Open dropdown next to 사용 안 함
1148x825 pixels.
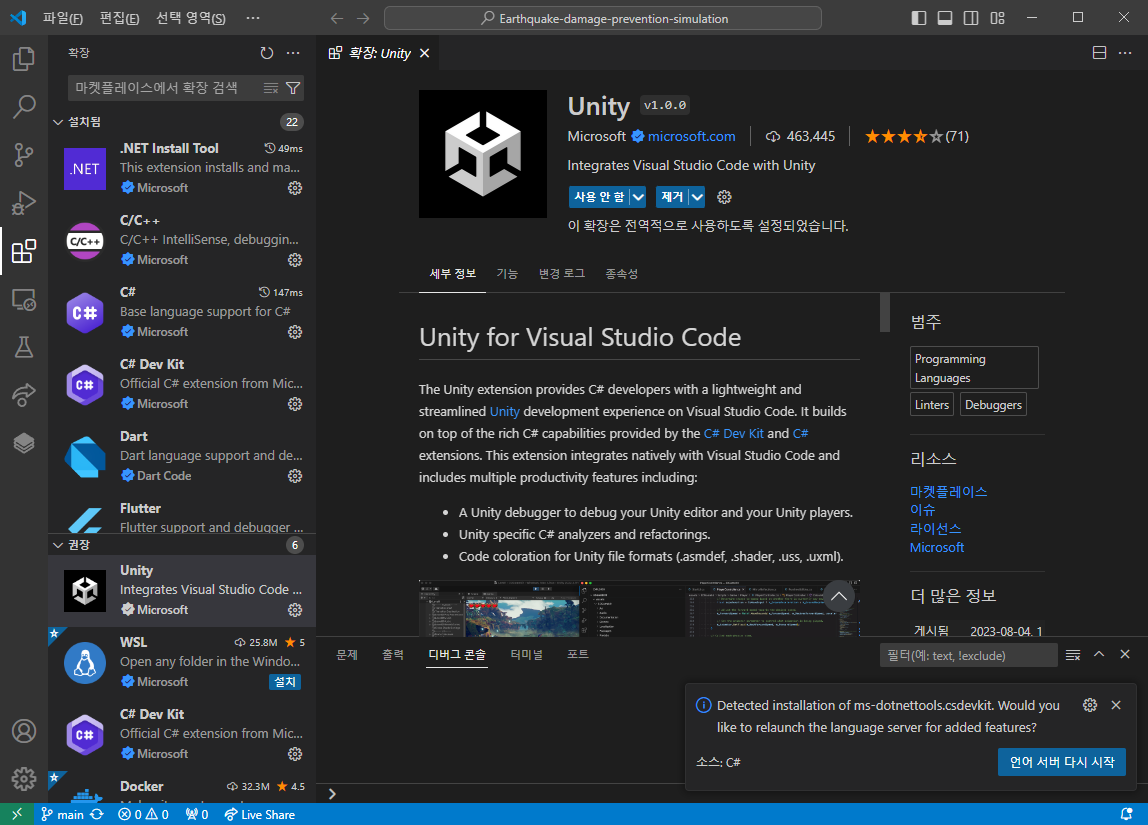(x=638, y=197)
